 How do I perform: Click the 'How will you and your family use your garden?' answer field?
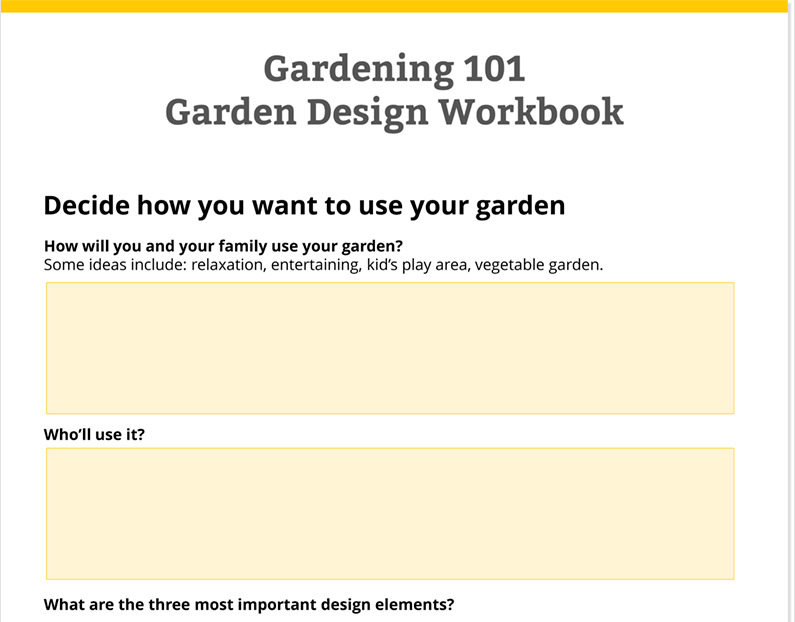(390, 348)
